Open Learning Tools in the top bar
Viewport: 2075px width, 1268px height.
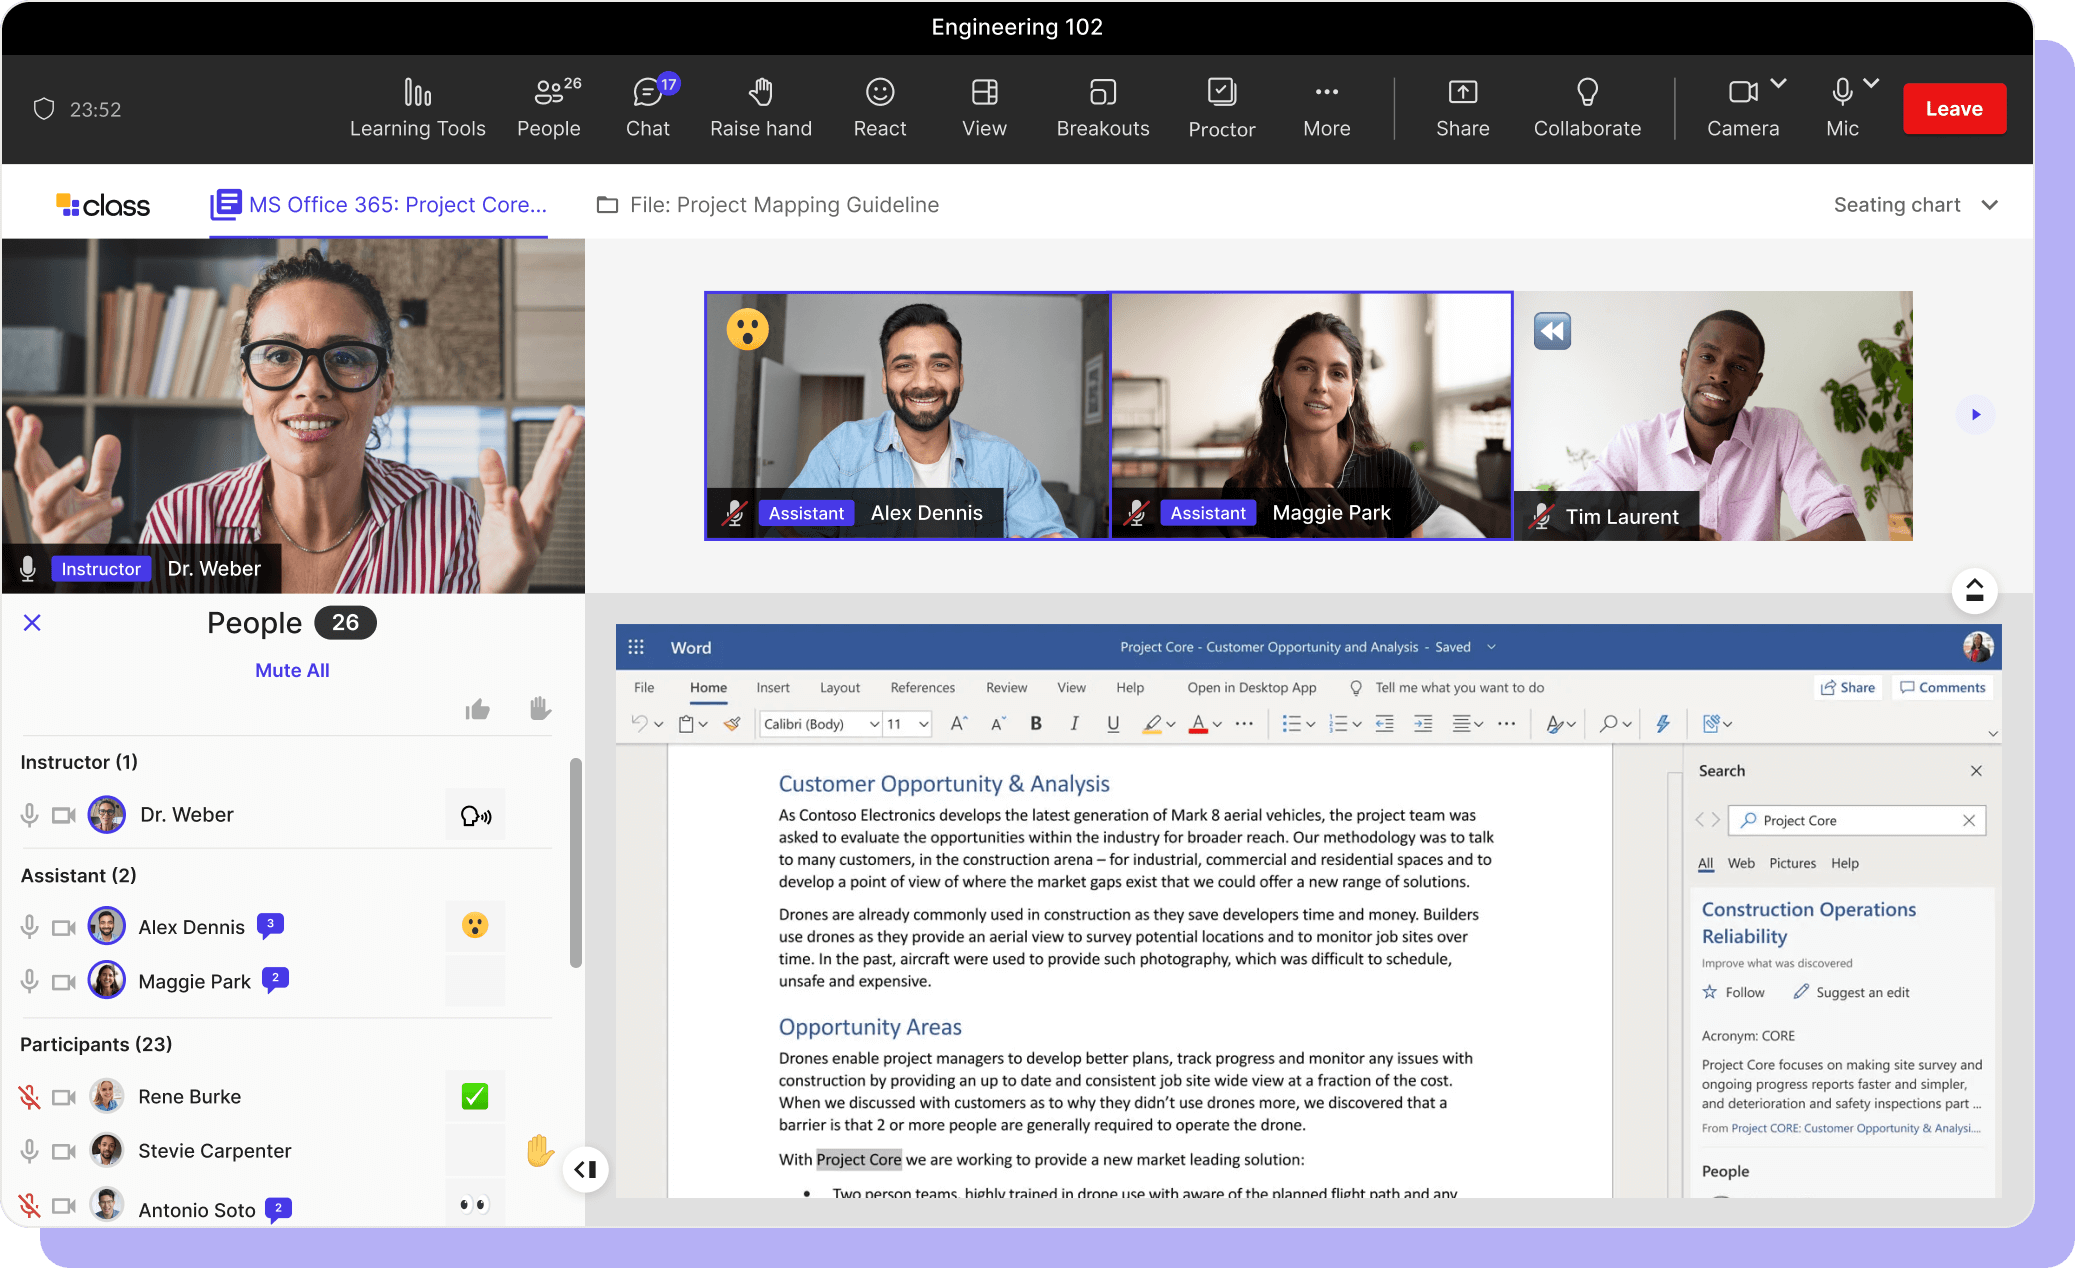click(417, 108)
